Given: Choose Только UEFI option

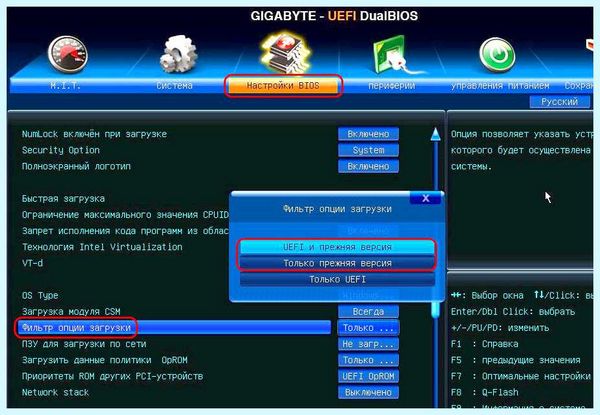Looking at the screenshot, I should click(x=337, y=279).
